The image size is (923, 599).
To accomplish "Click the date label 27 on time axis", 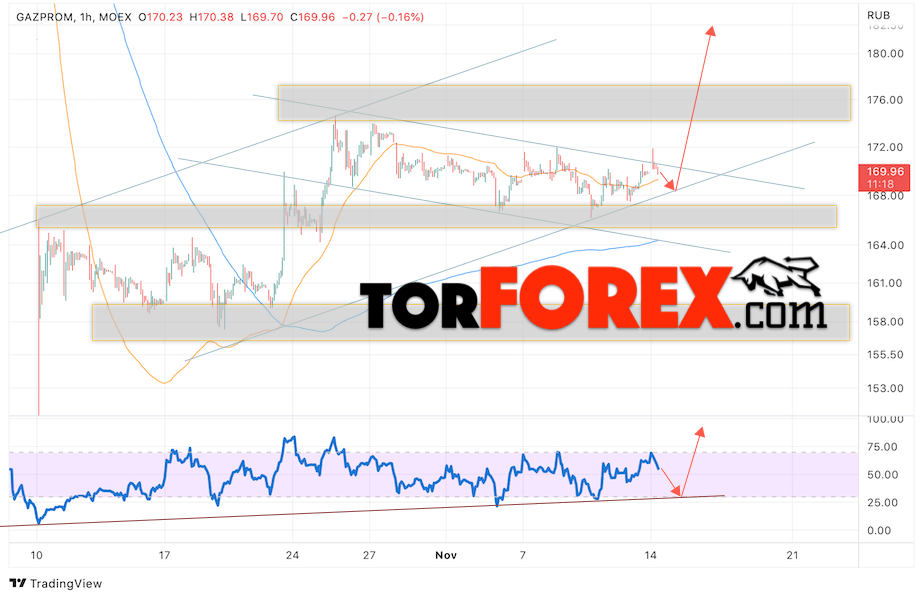I will pos(368,555).
